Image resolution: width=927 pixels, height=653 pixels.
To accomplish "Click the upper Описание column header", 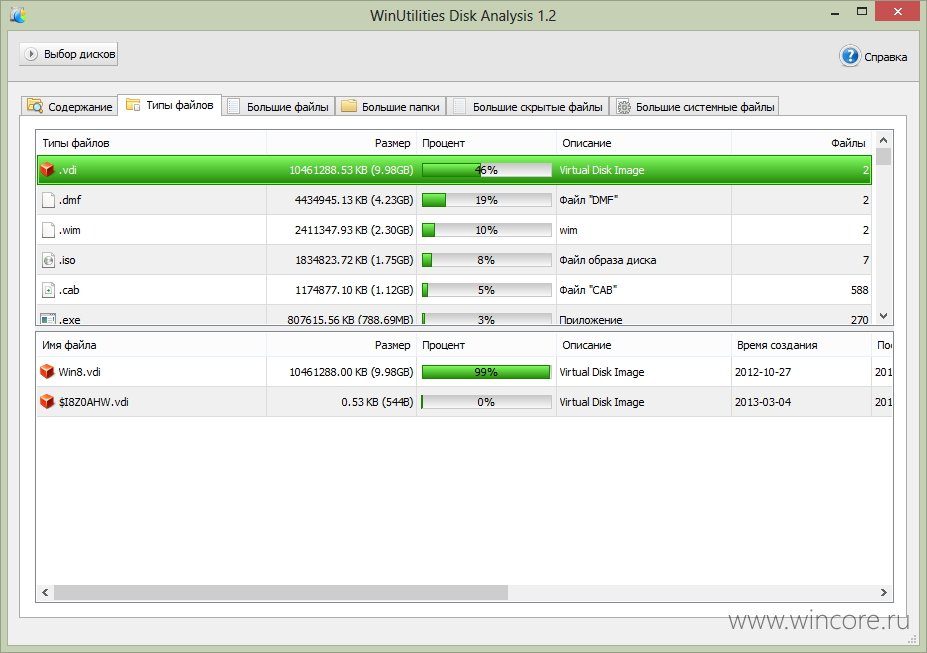I will coord(643,143).
